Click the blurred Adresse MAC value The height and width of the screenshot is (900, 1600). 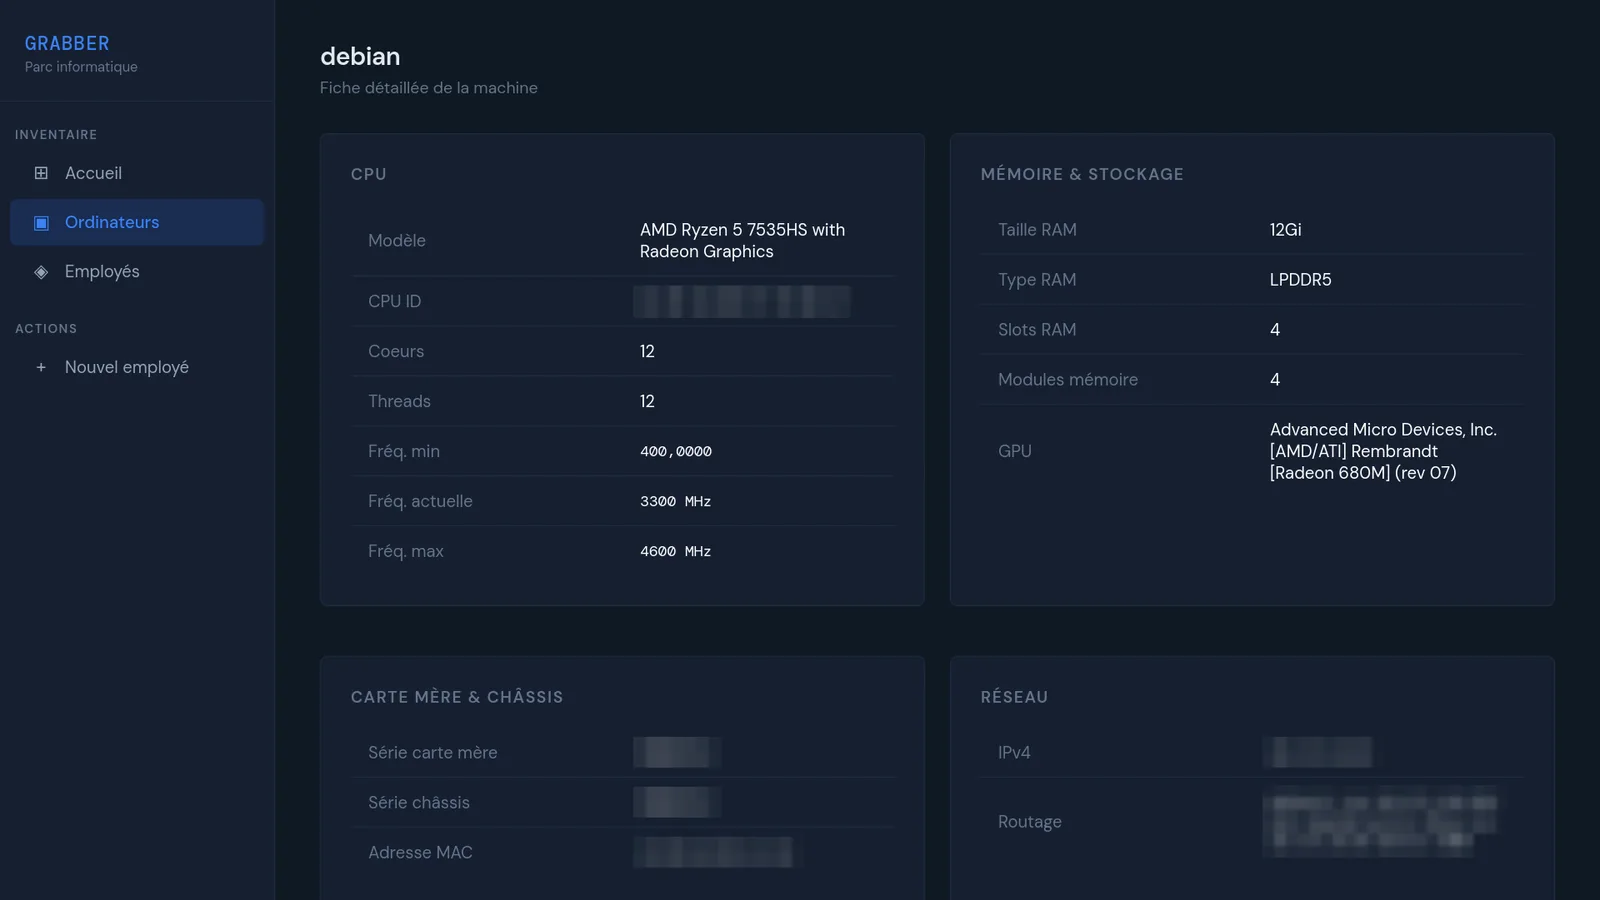coord(716,852)
